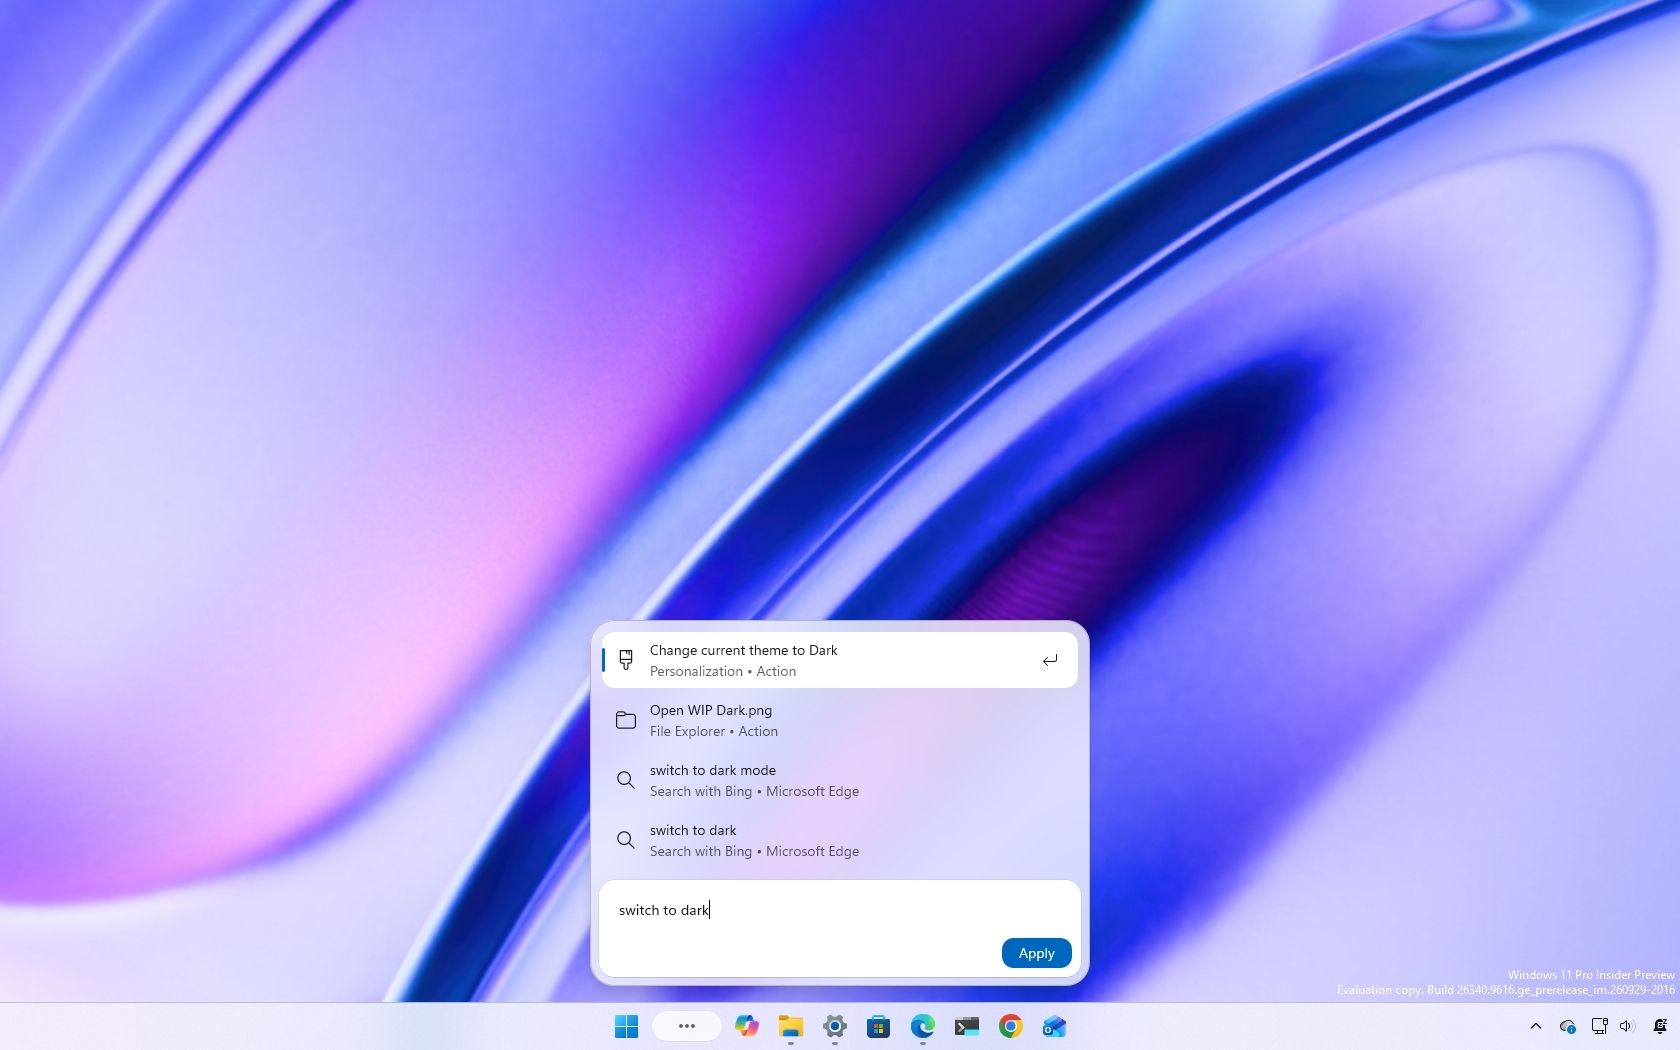Expand hidden system tray icons chevron
The width and height of the screenshot is (1680, 1050).
click(x=1536, y=1026)
